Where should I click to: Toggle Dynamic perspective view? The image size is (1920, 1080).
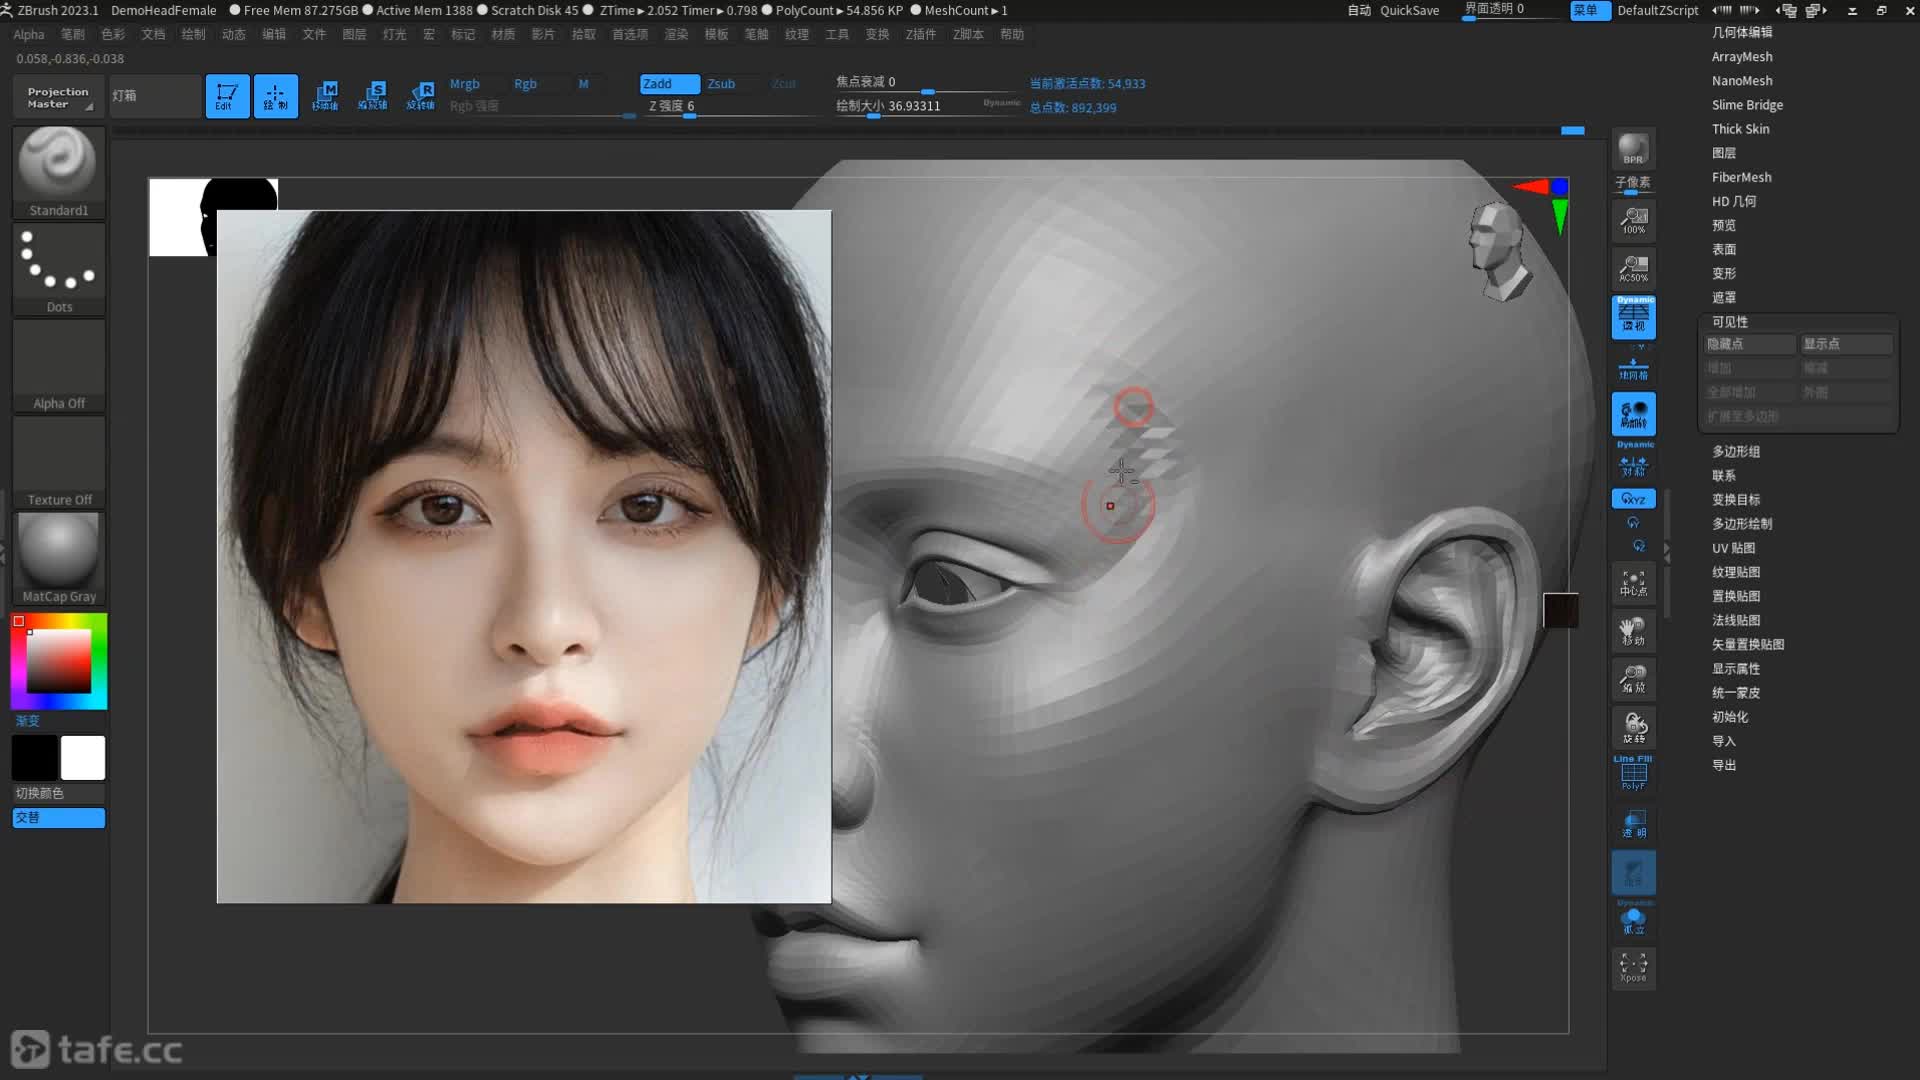click(1633, 317)
